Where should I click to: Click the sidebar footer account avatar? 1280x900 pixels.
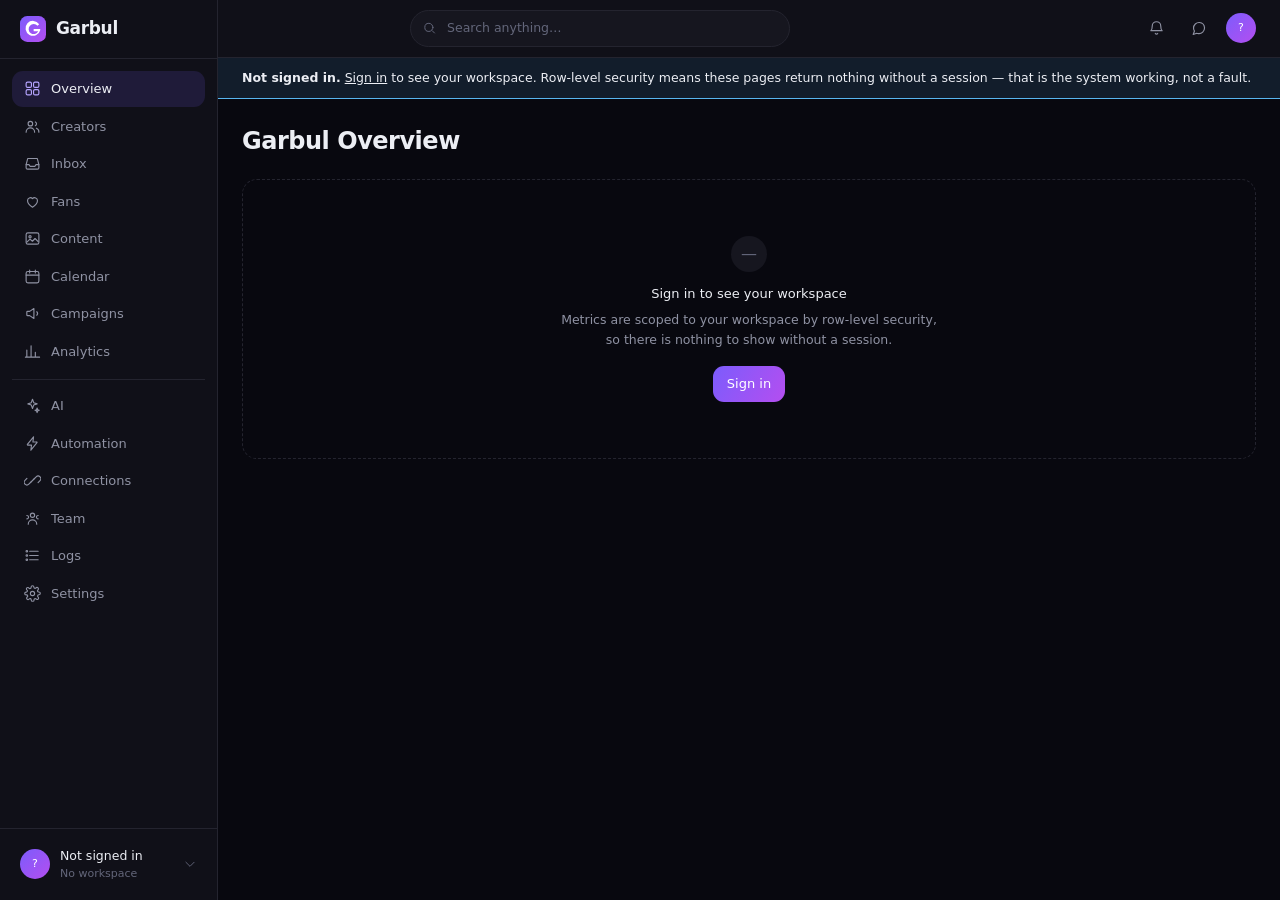click(x=35, y=864)
